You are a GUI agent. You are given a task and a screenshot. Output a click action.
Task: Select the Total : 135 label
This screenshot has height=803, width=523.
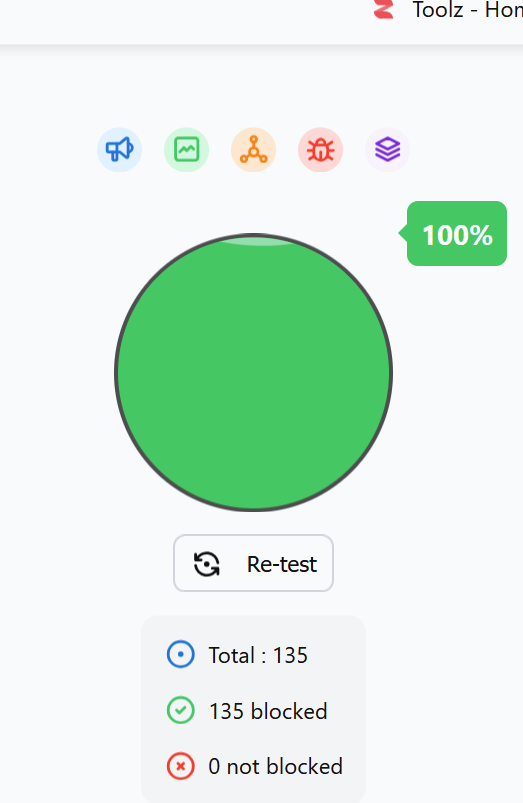pyautogui.click(x=258, y=655)
